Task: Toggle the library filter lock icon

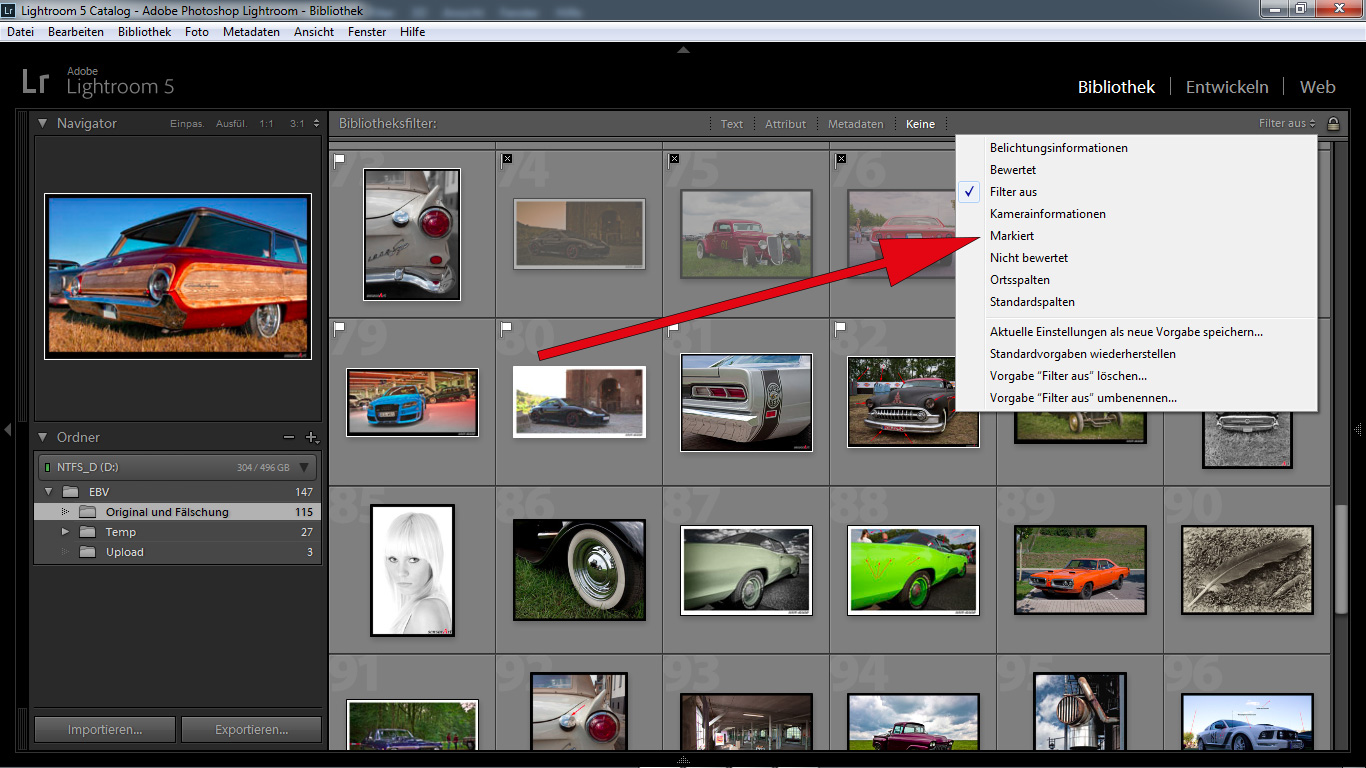Action: [1333, 124]
